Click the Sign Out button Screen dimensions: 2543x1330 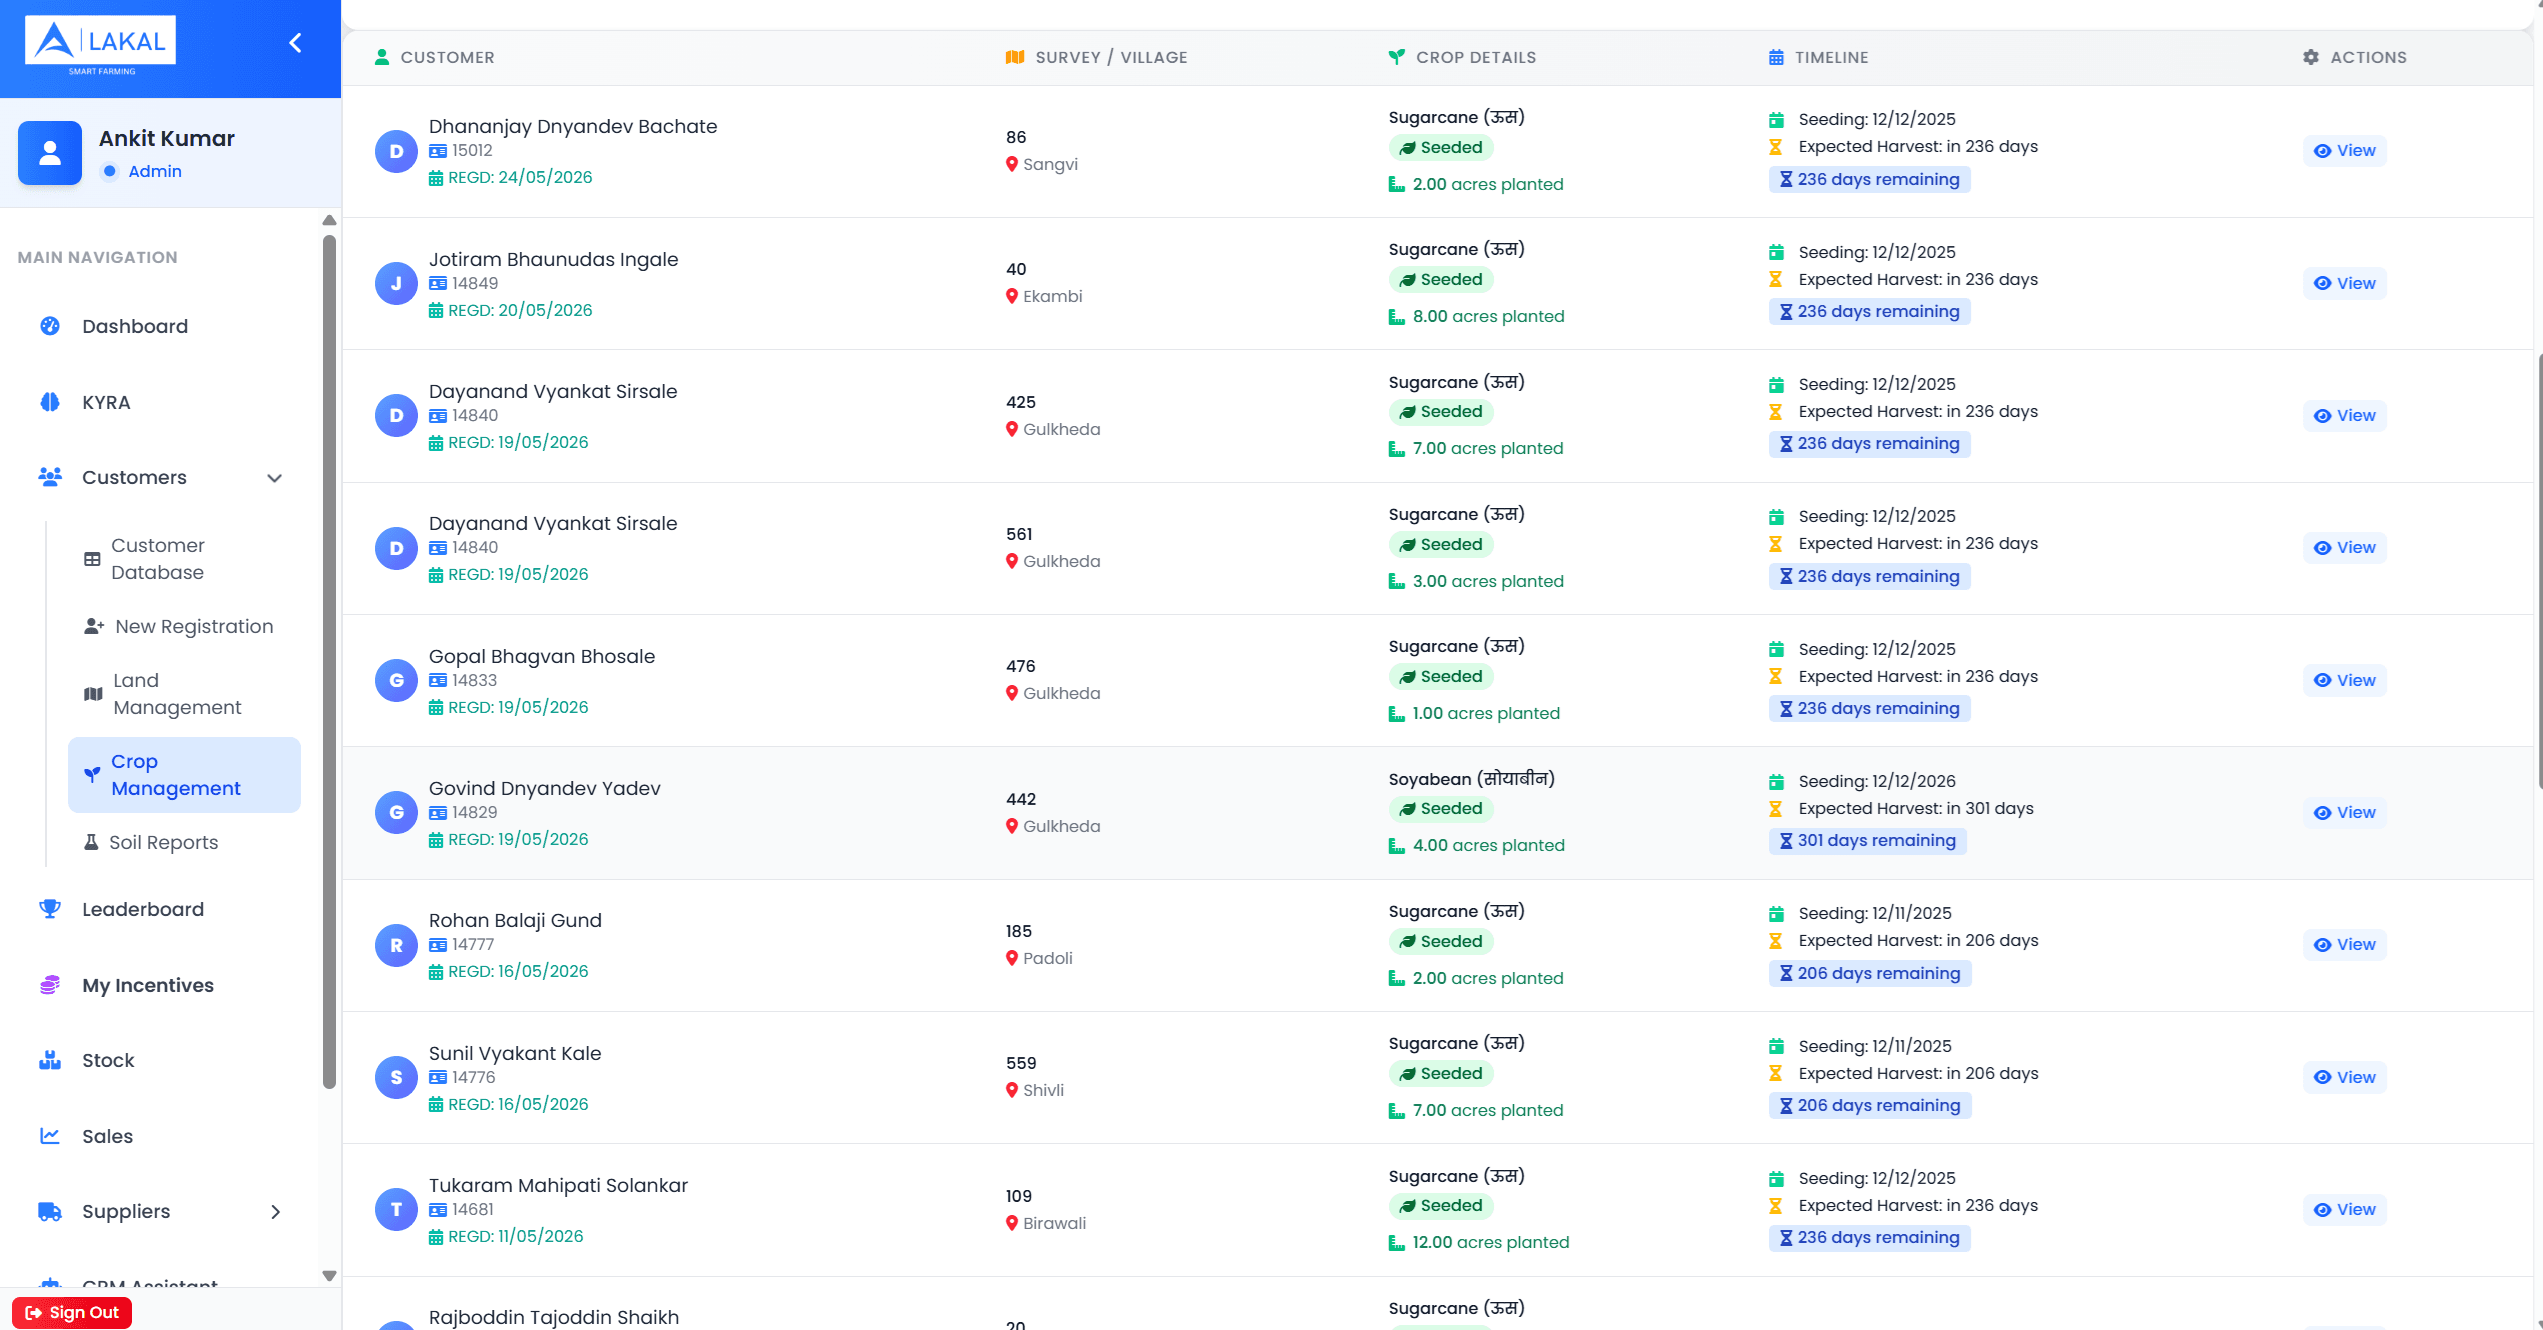[72, 1312]
